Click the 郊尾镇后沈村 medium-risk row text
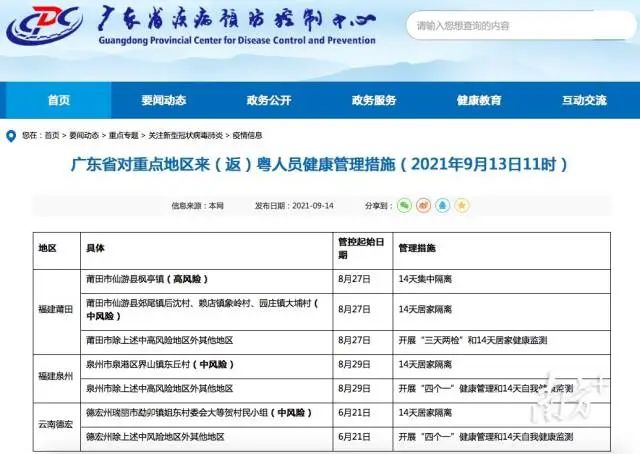640x454 pixels. coord(202,309)
